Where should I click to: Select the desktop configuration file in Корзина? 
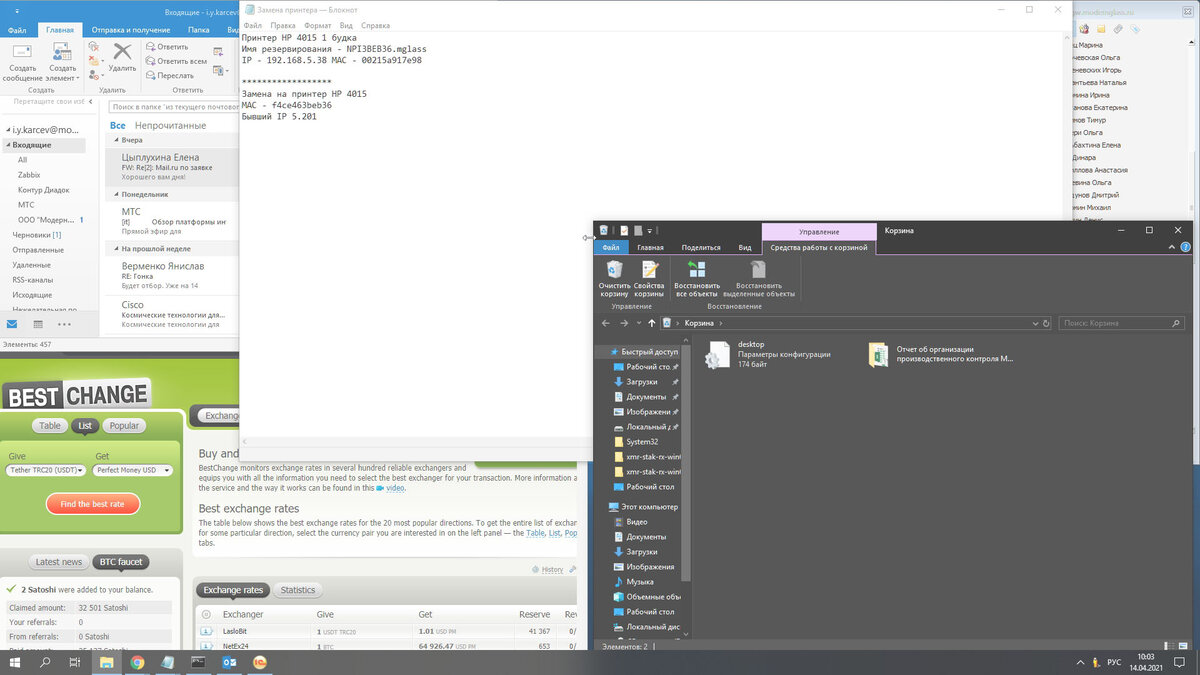[x=768, y=355]
